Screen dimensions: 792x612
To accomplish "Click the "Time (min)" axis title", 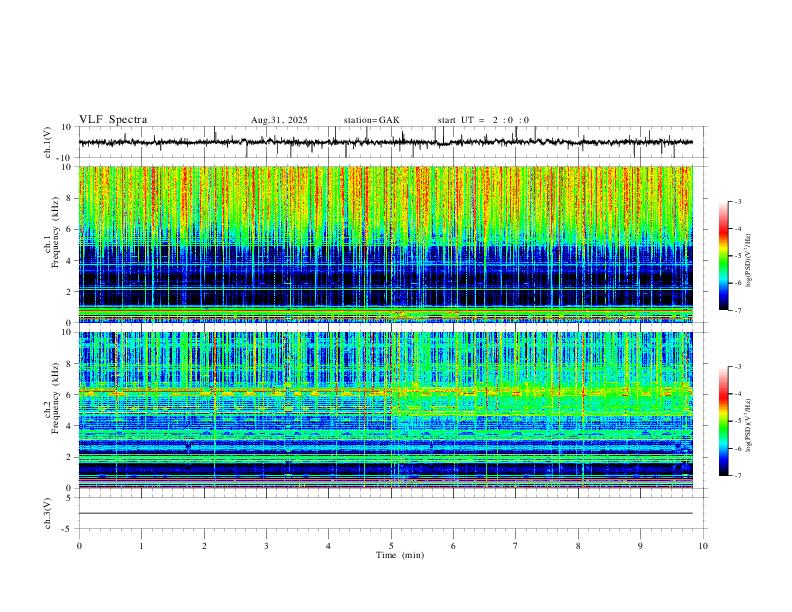I will coord(400,555).
